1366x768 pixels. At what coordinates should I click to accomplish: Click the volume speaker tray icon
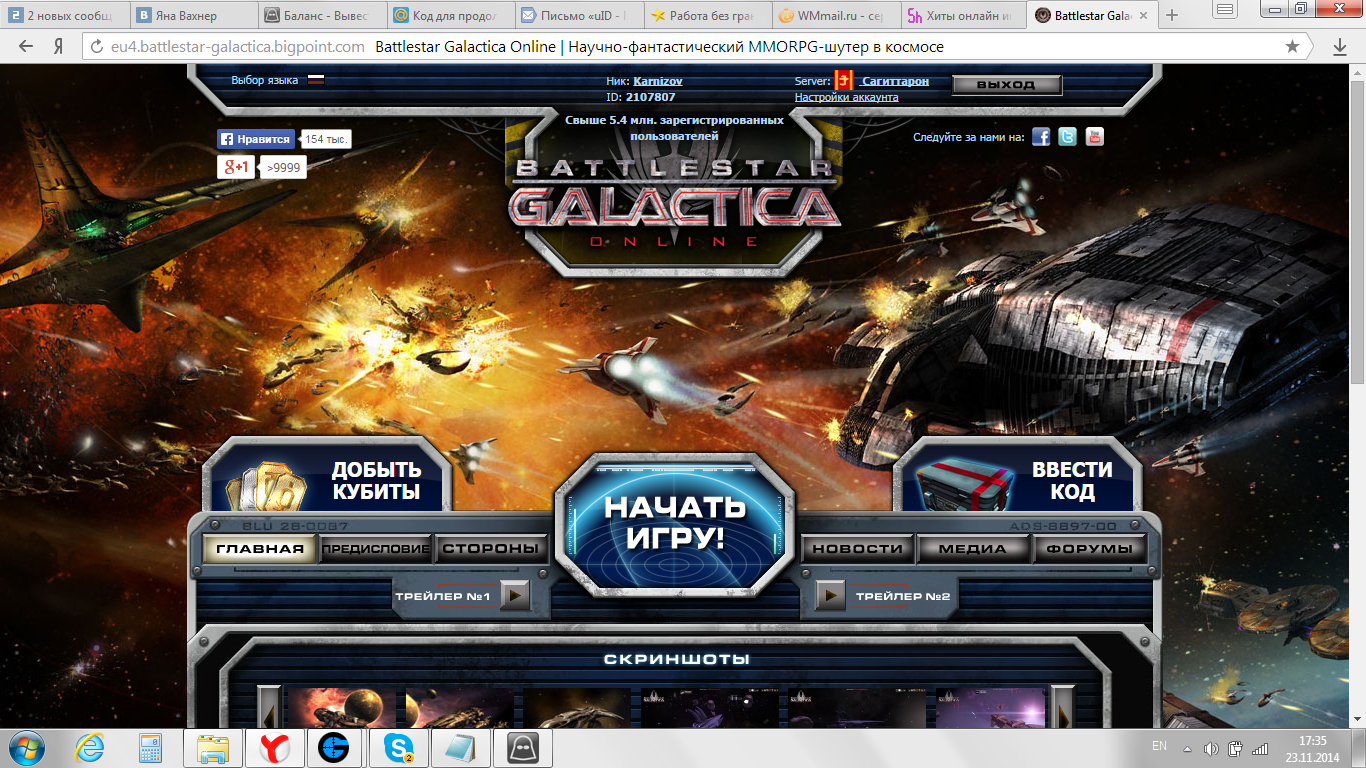tap(1211, 748)
